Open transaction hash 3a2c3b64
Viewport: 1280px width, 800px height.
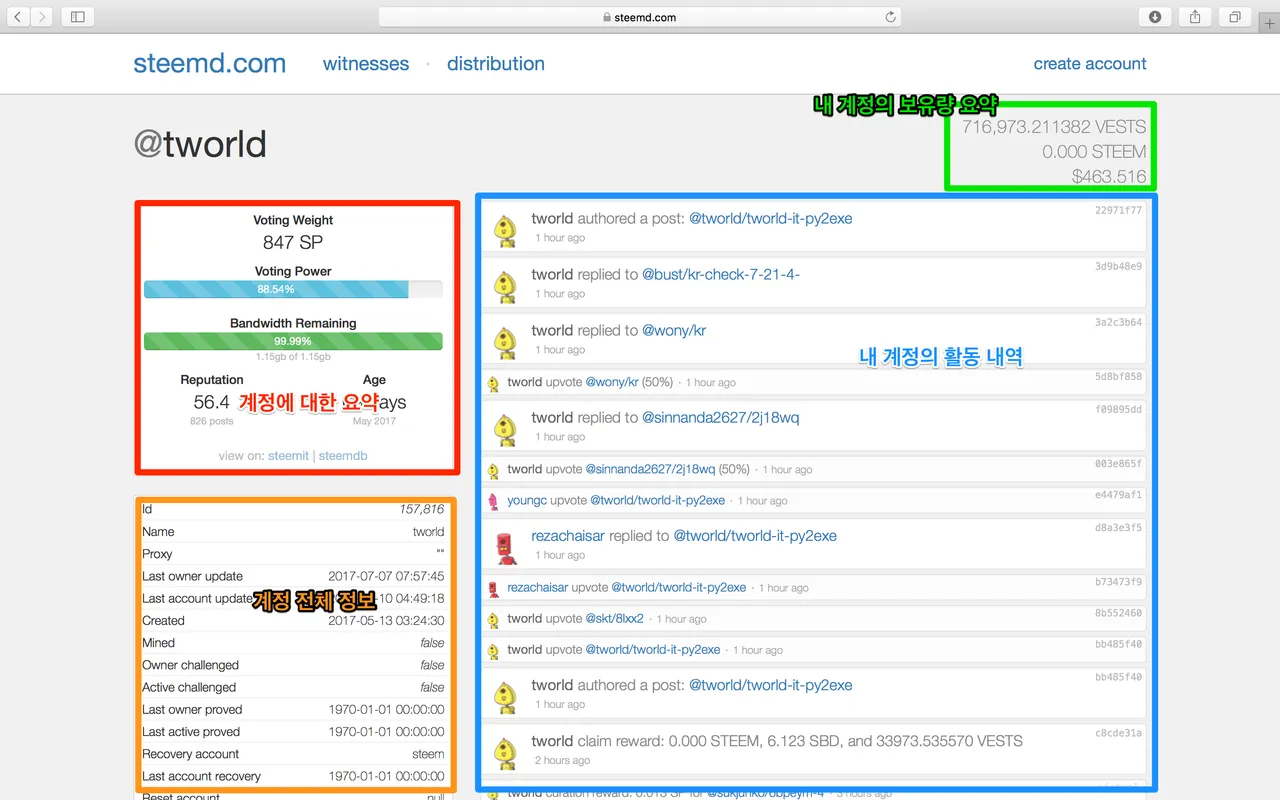pyautogui.click(x=1118, y=322)
